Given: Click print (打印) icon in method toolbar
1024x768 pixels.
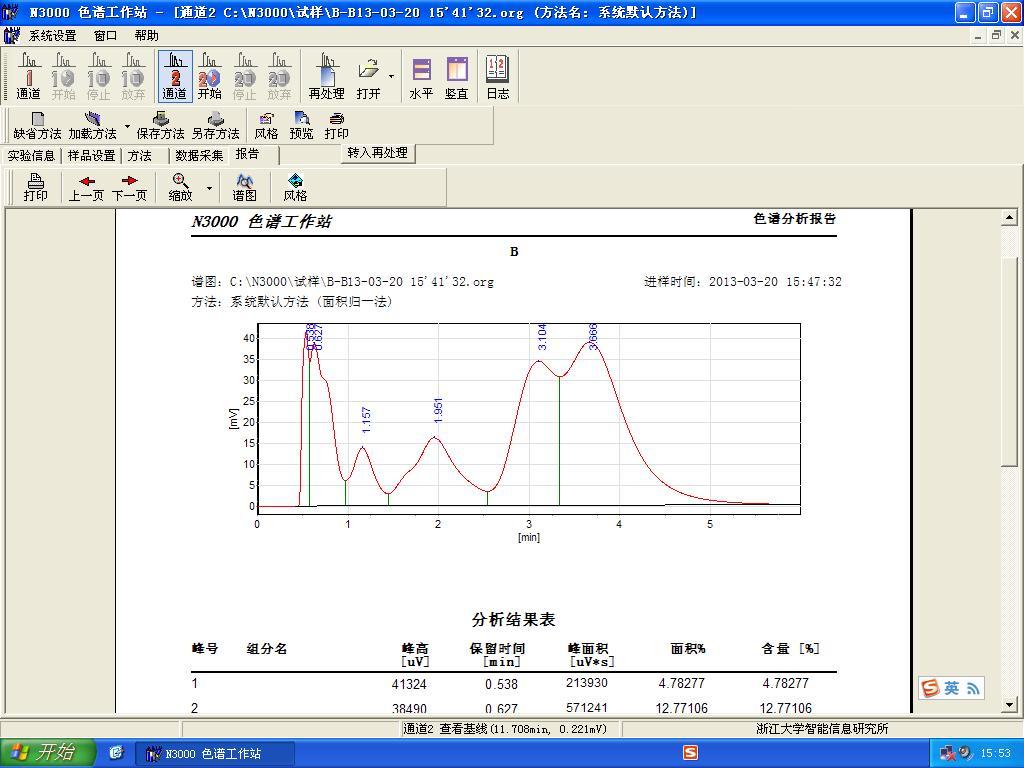Looking at the screenshot, I should point(336,126).
